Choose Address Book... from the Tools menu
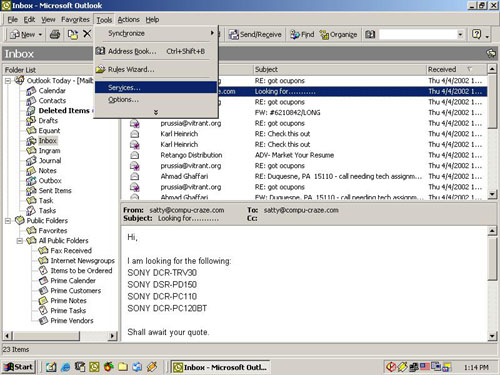This screenshot has width=500, height=375. [156, 51]
